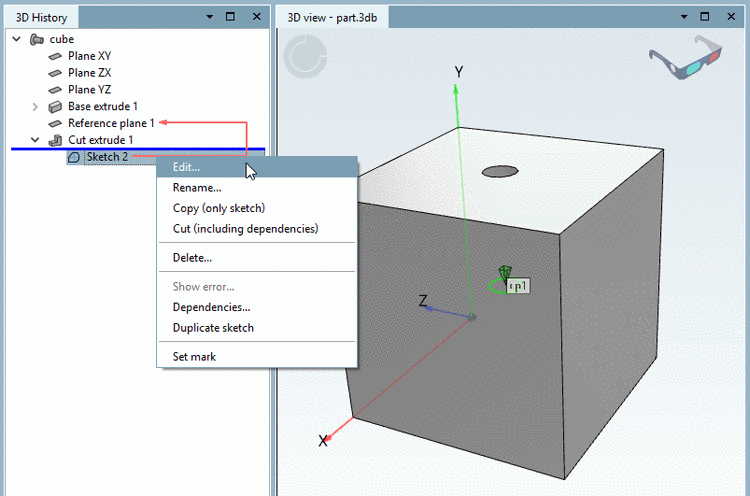
Task: Click the circular view navigation widget
Action: pyautogui.click(x=306, y=56)
